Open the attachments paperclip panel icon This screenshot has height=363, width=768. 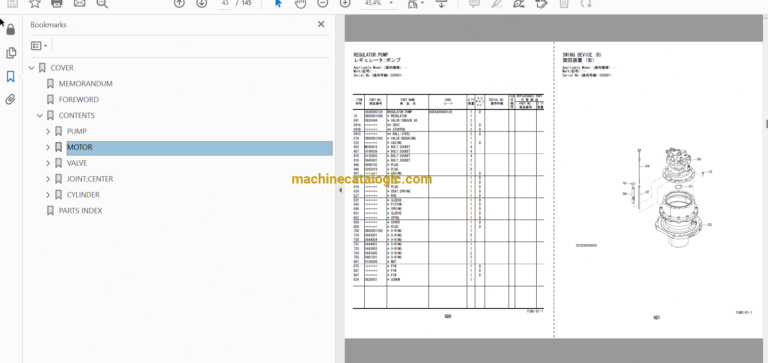click(x=11, y=99)
